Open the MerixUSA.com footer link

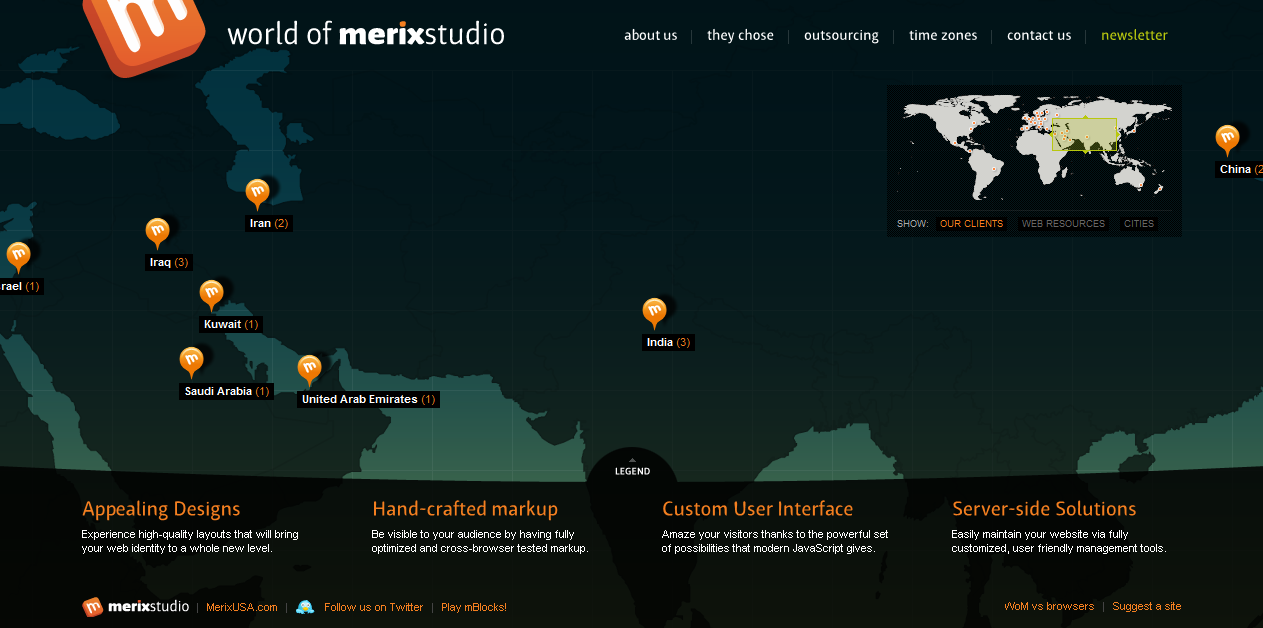point(242,607)
